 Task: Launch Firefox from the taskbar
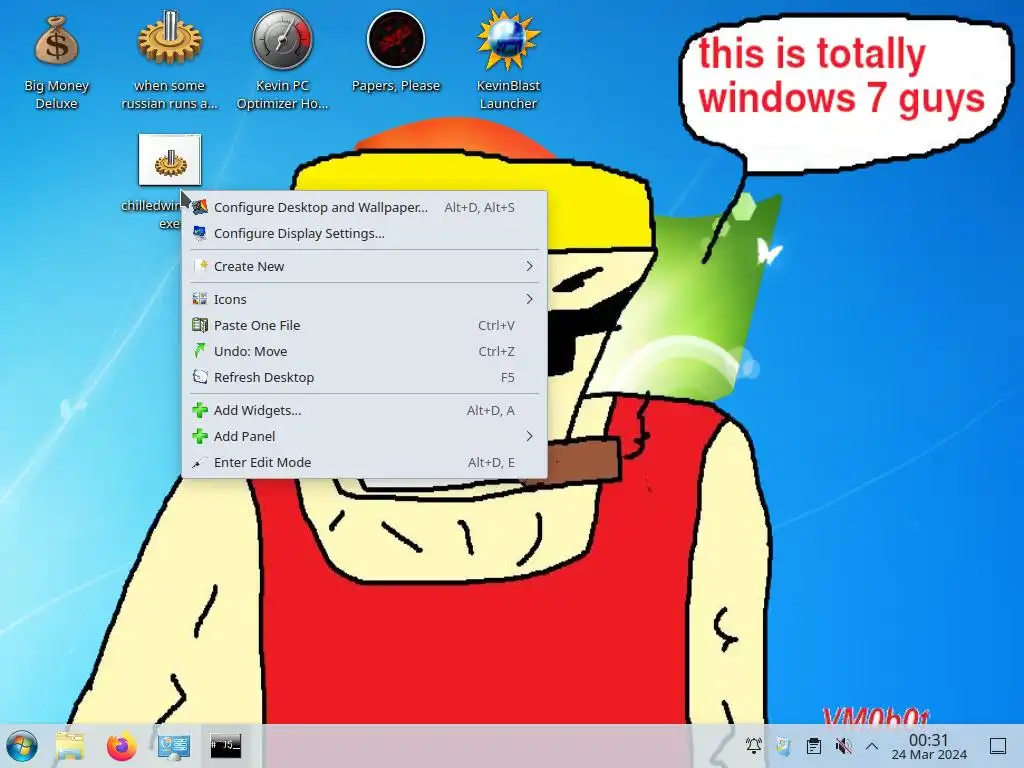[121, 746]
